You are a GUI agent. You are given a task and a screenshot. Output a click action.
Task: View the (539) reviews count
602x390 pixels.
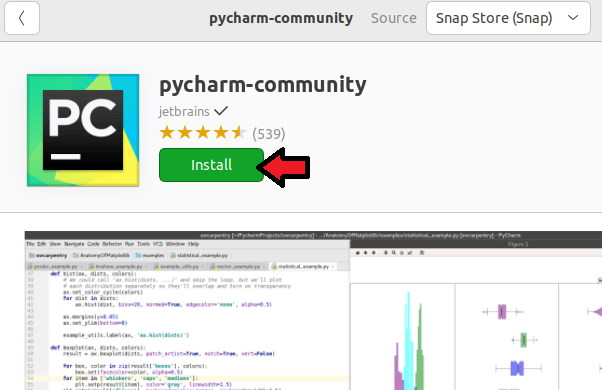point(269,134)
